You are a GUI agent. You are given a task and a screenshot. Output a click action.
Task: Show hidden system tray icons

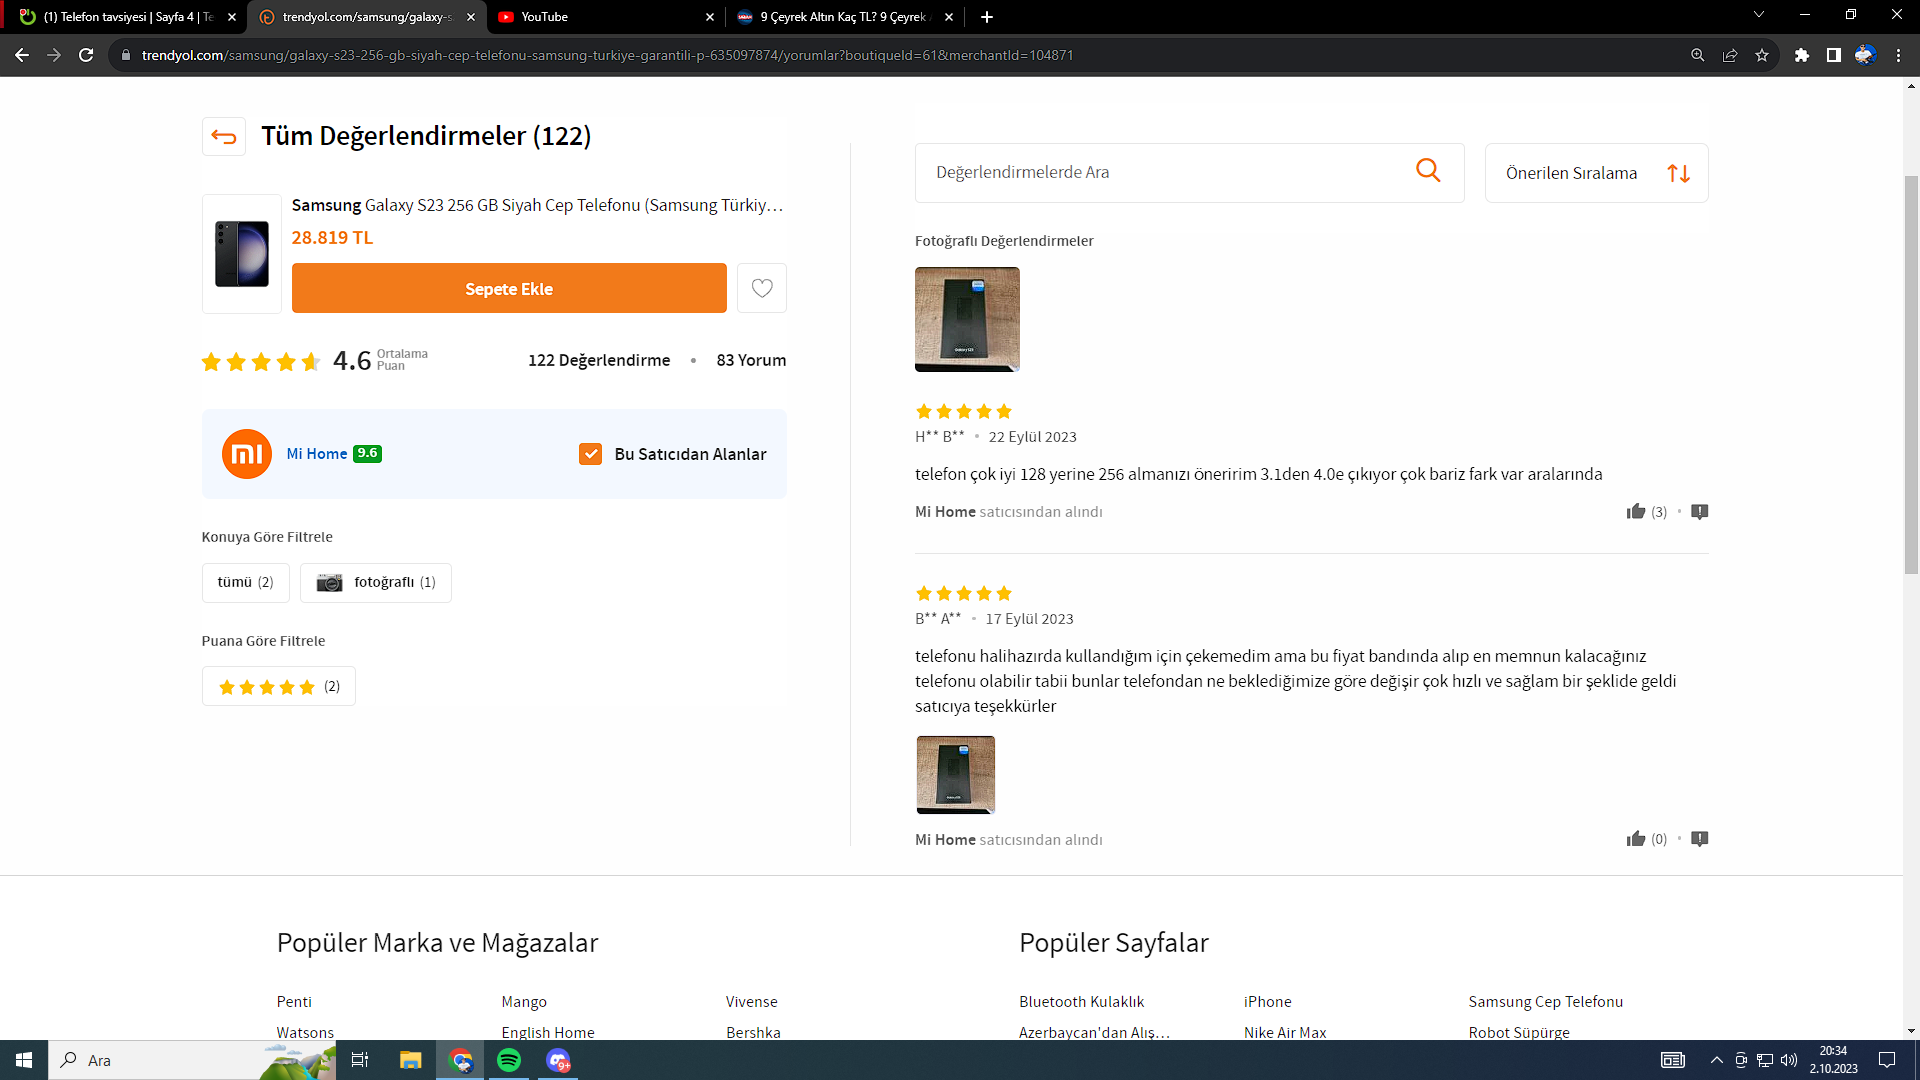coord(1716,1060)
